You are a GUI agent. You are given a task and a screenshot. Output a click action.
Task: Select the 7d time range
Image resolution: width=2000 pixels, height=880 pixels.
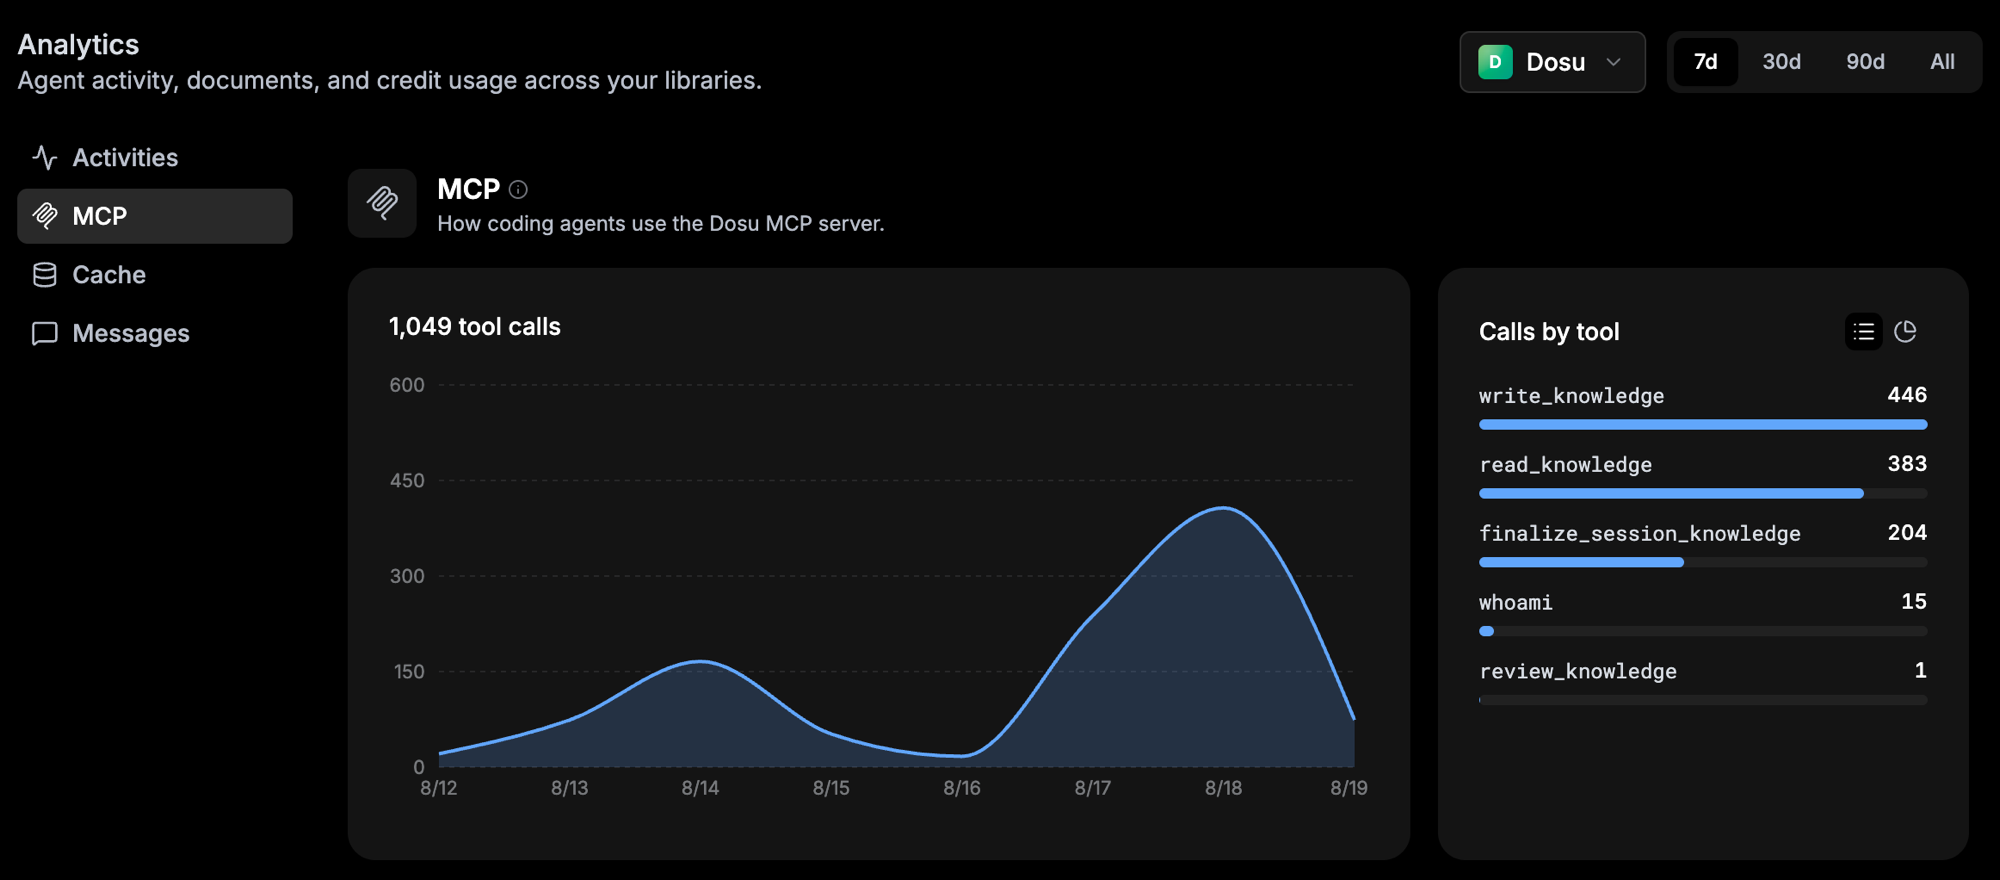(x=1705, y=62)
